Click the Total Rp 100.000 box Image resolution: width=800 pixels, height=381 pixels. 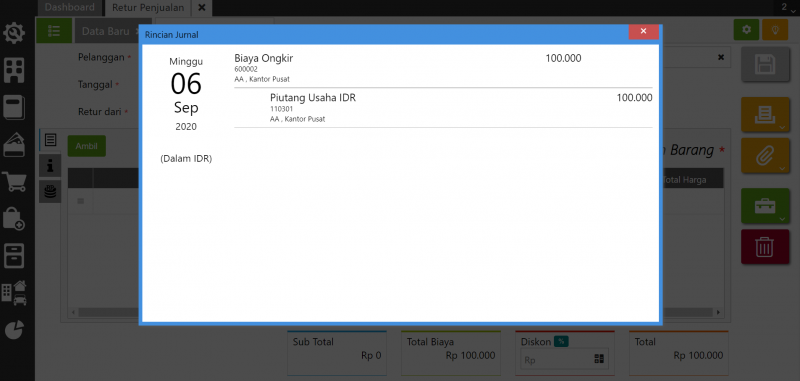pos(679,353)
